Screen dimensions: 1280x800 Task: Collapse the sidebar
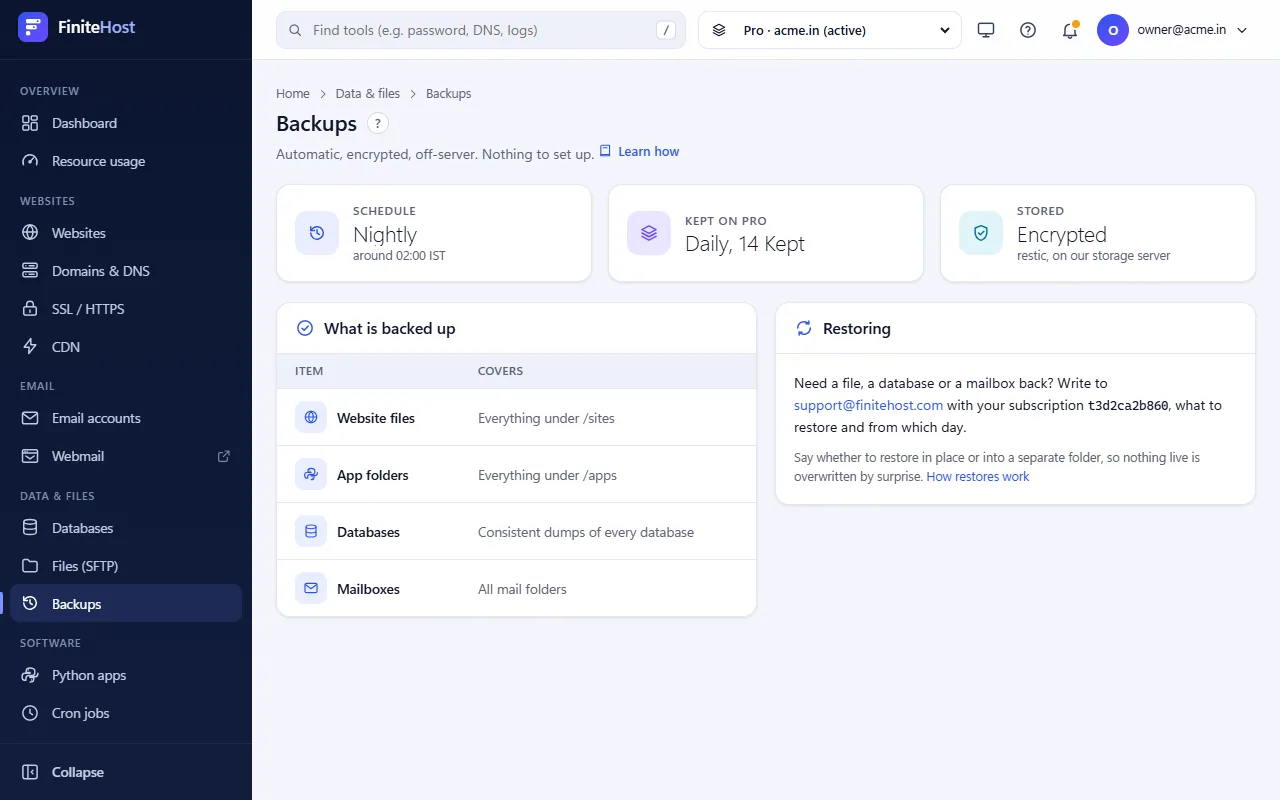126,772
